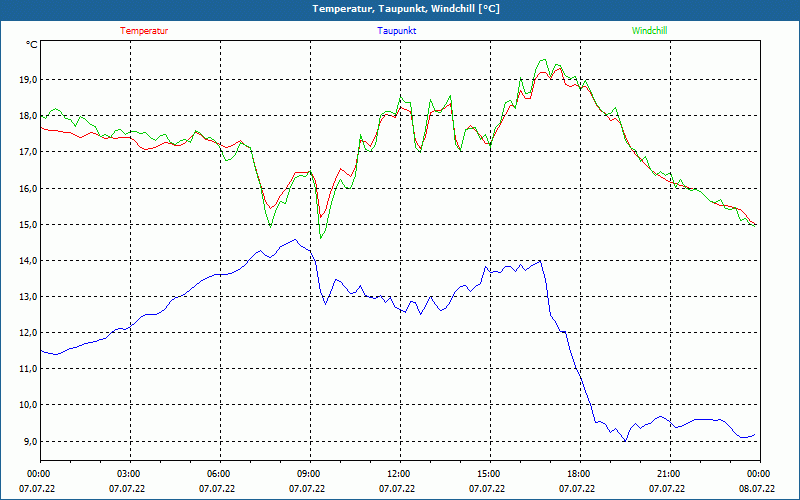Click the blue Taupunkt legend label

[396, 31]
